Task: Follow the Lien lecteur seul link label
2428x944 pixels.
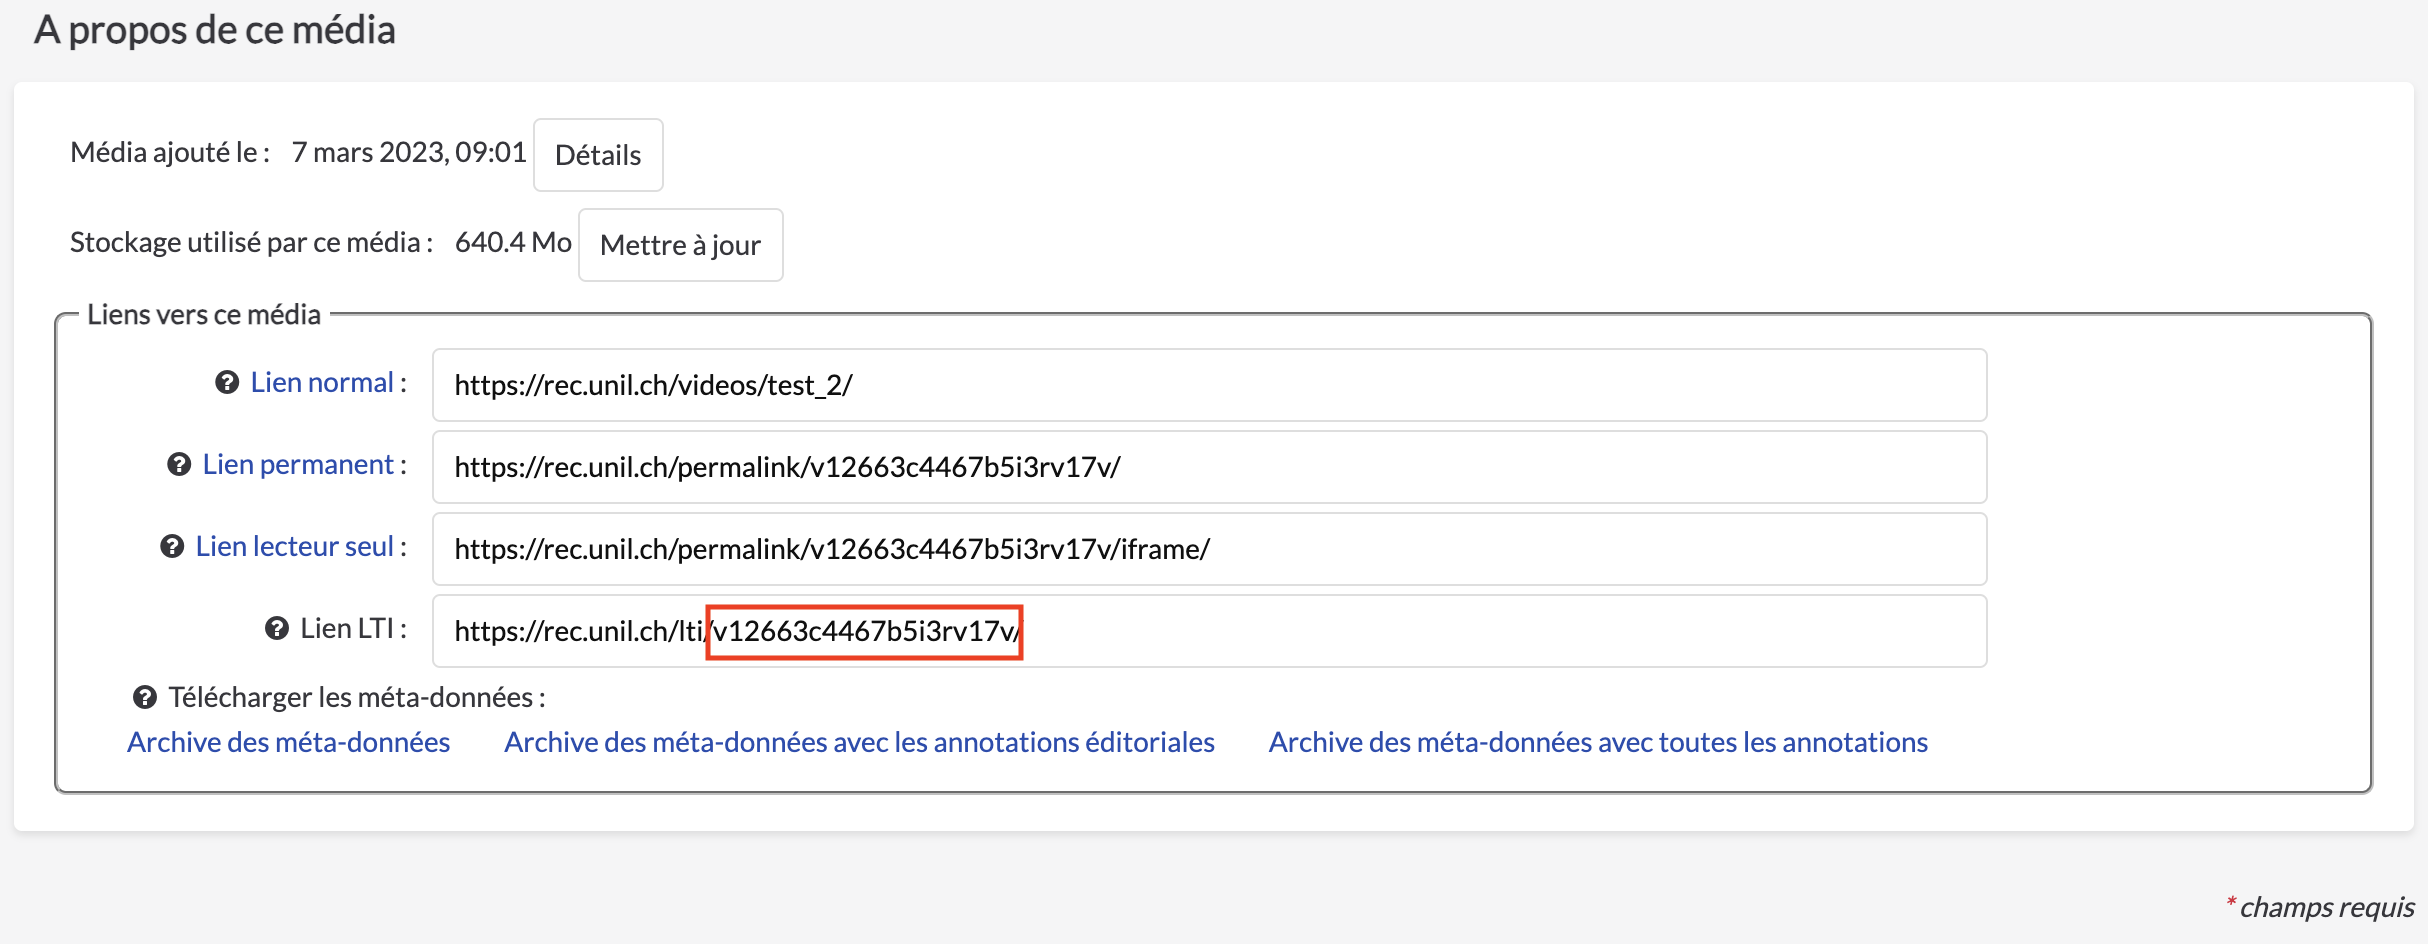Action: pyautogui.click(x=294, y=547)
